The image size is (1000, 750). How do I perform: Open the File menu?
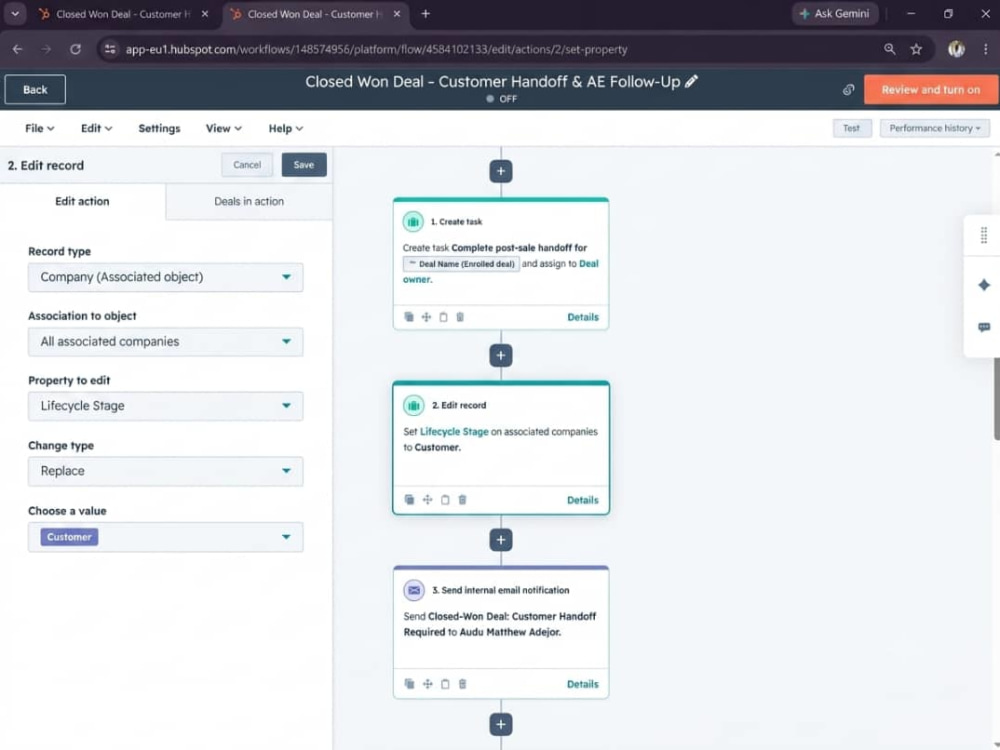tap(40, 128)
